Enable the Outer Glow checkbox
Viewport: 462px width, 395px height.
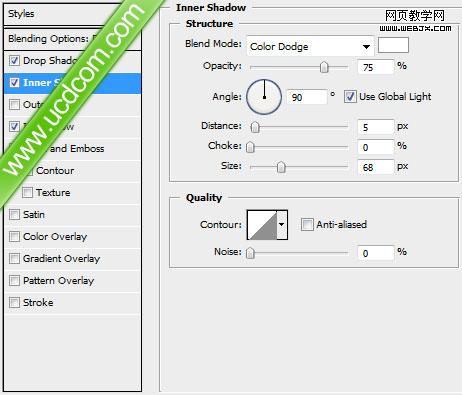point(14,104)
